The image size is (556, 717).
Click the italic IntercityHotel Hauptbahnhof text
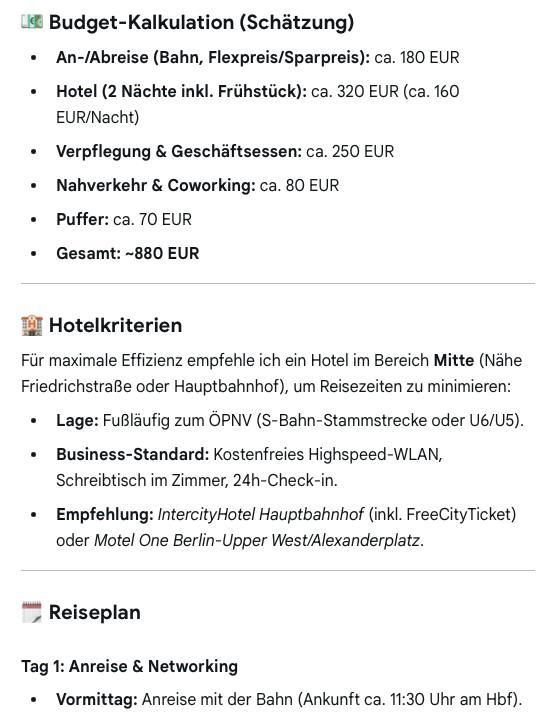tap(261, 514)
